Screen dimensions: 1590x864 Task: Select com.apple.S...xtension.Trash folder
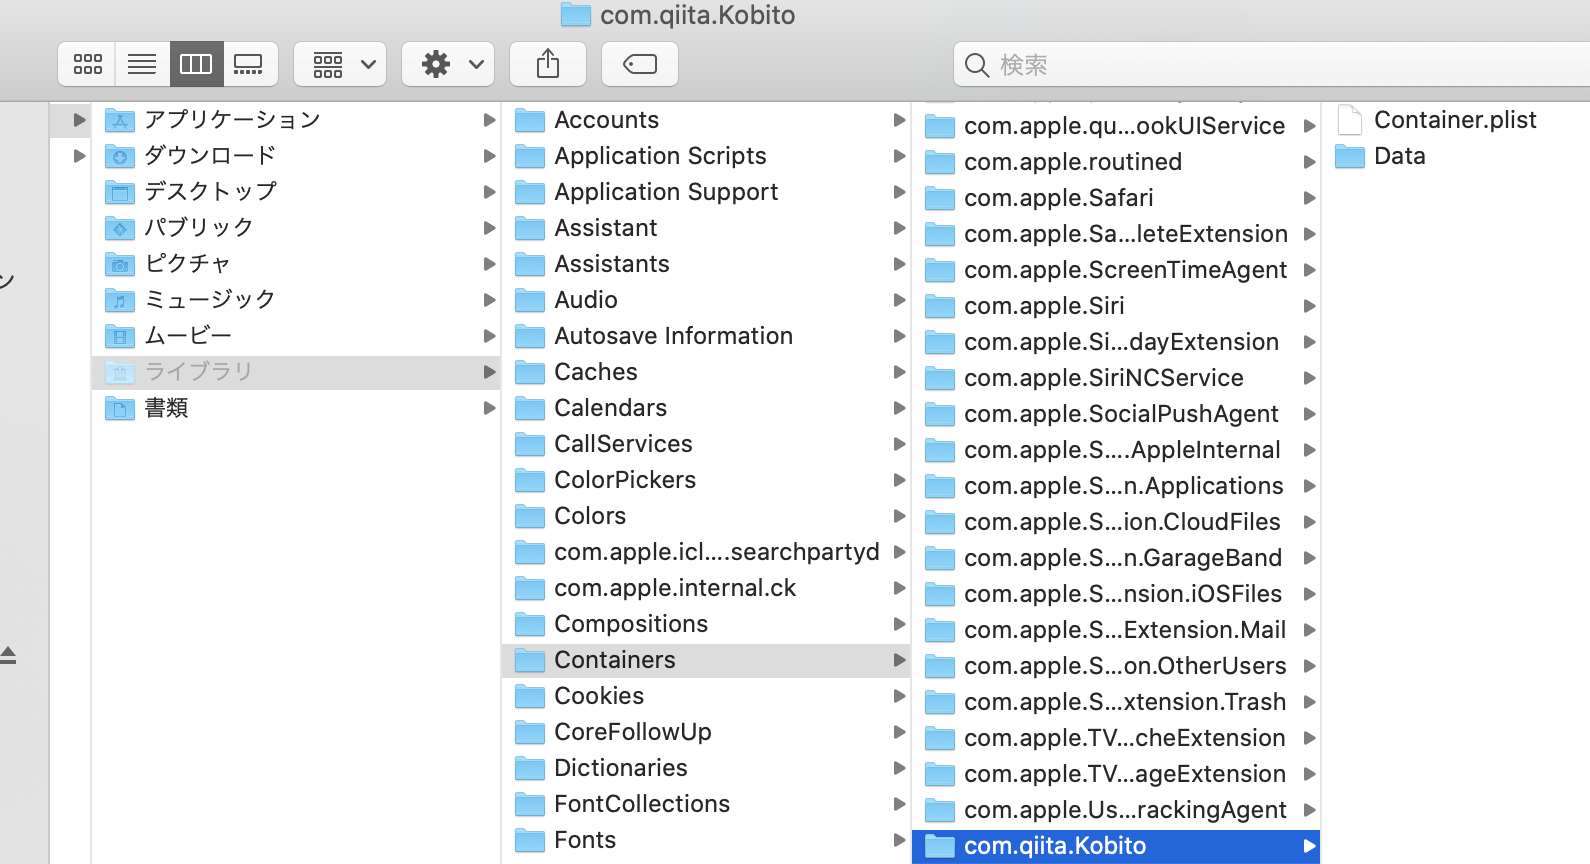(1116, 702)
